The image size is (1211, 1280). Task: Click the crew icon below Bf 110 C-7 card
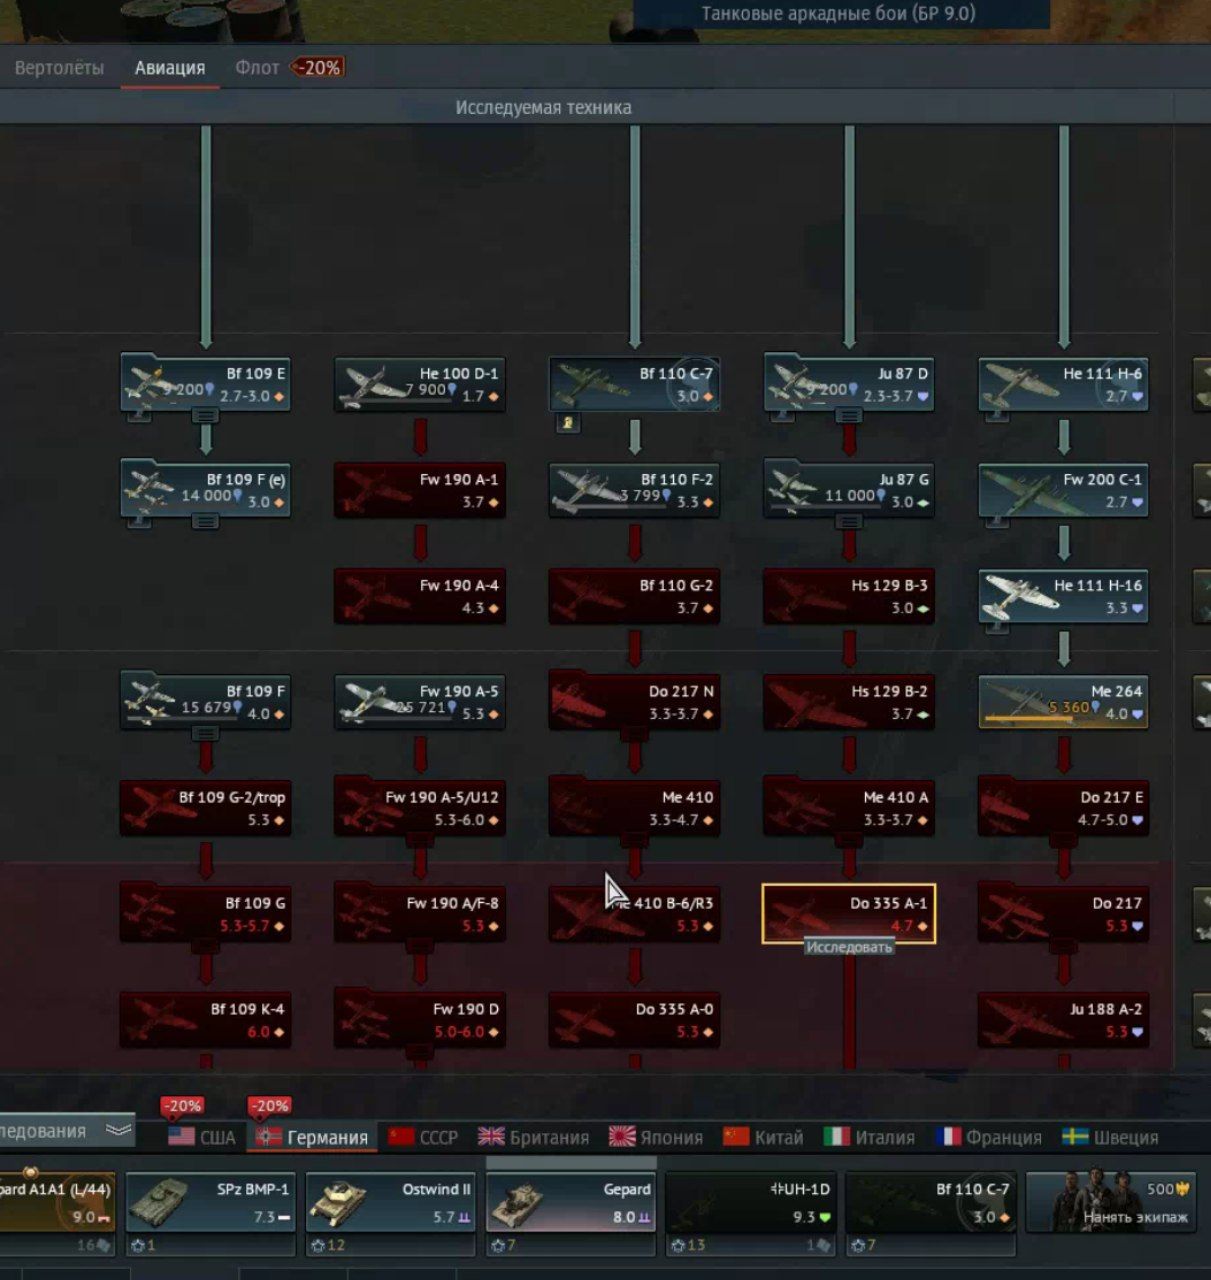[568, 423]
